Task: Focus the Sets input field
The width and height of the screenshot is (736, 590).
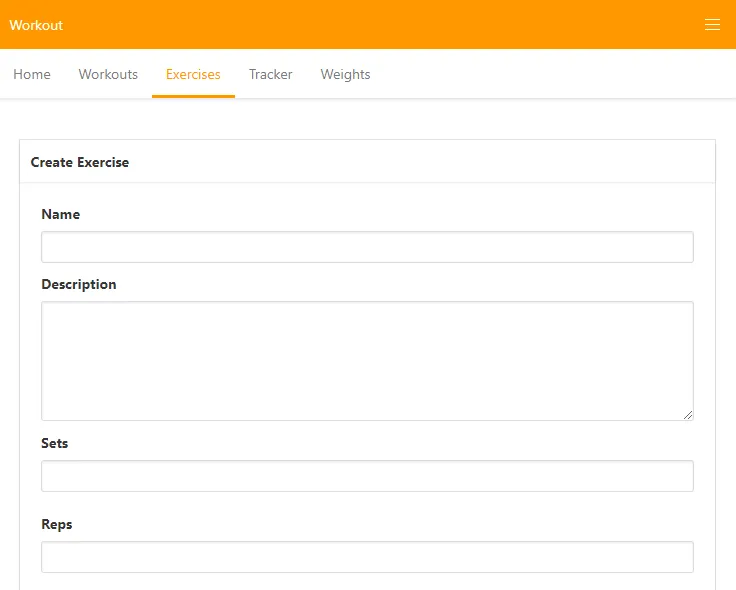Action: 367,476
